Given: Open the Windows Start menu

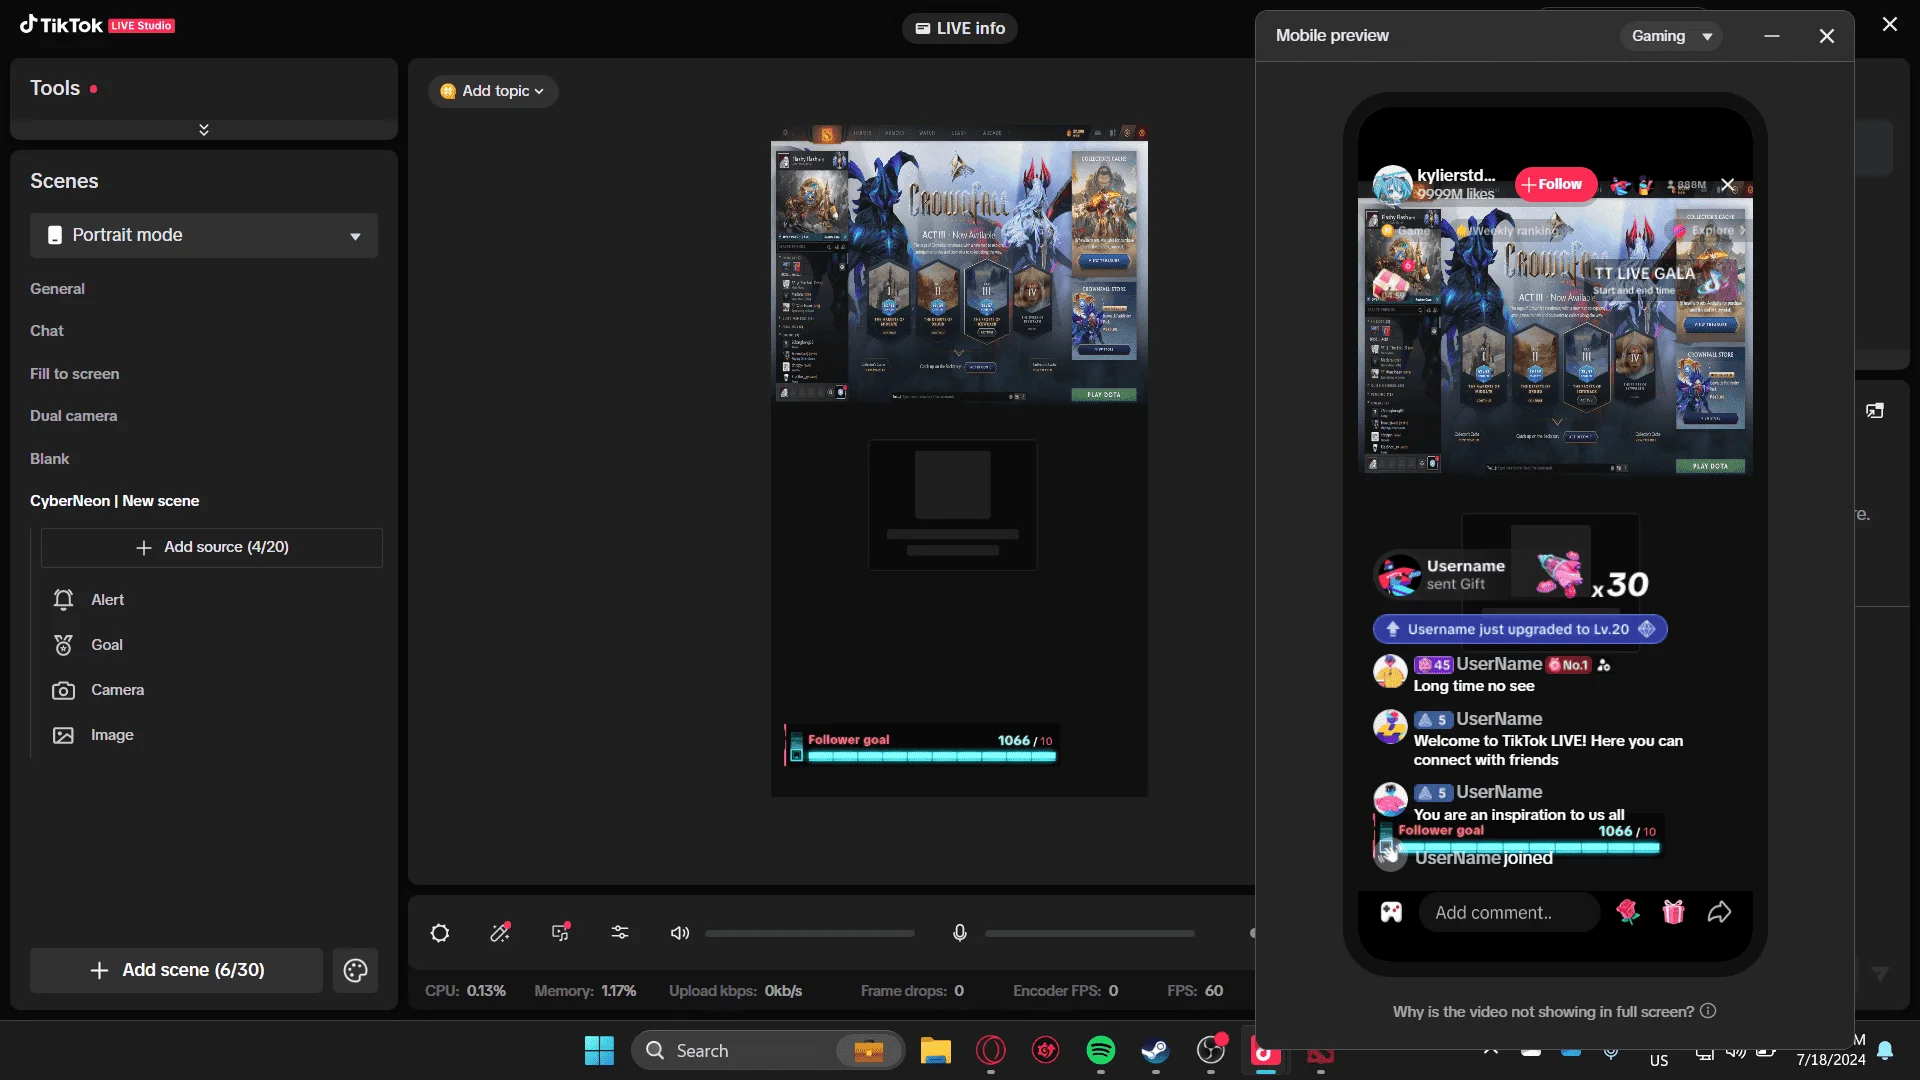Looking at the screenshot, I should coord(599,1050).
